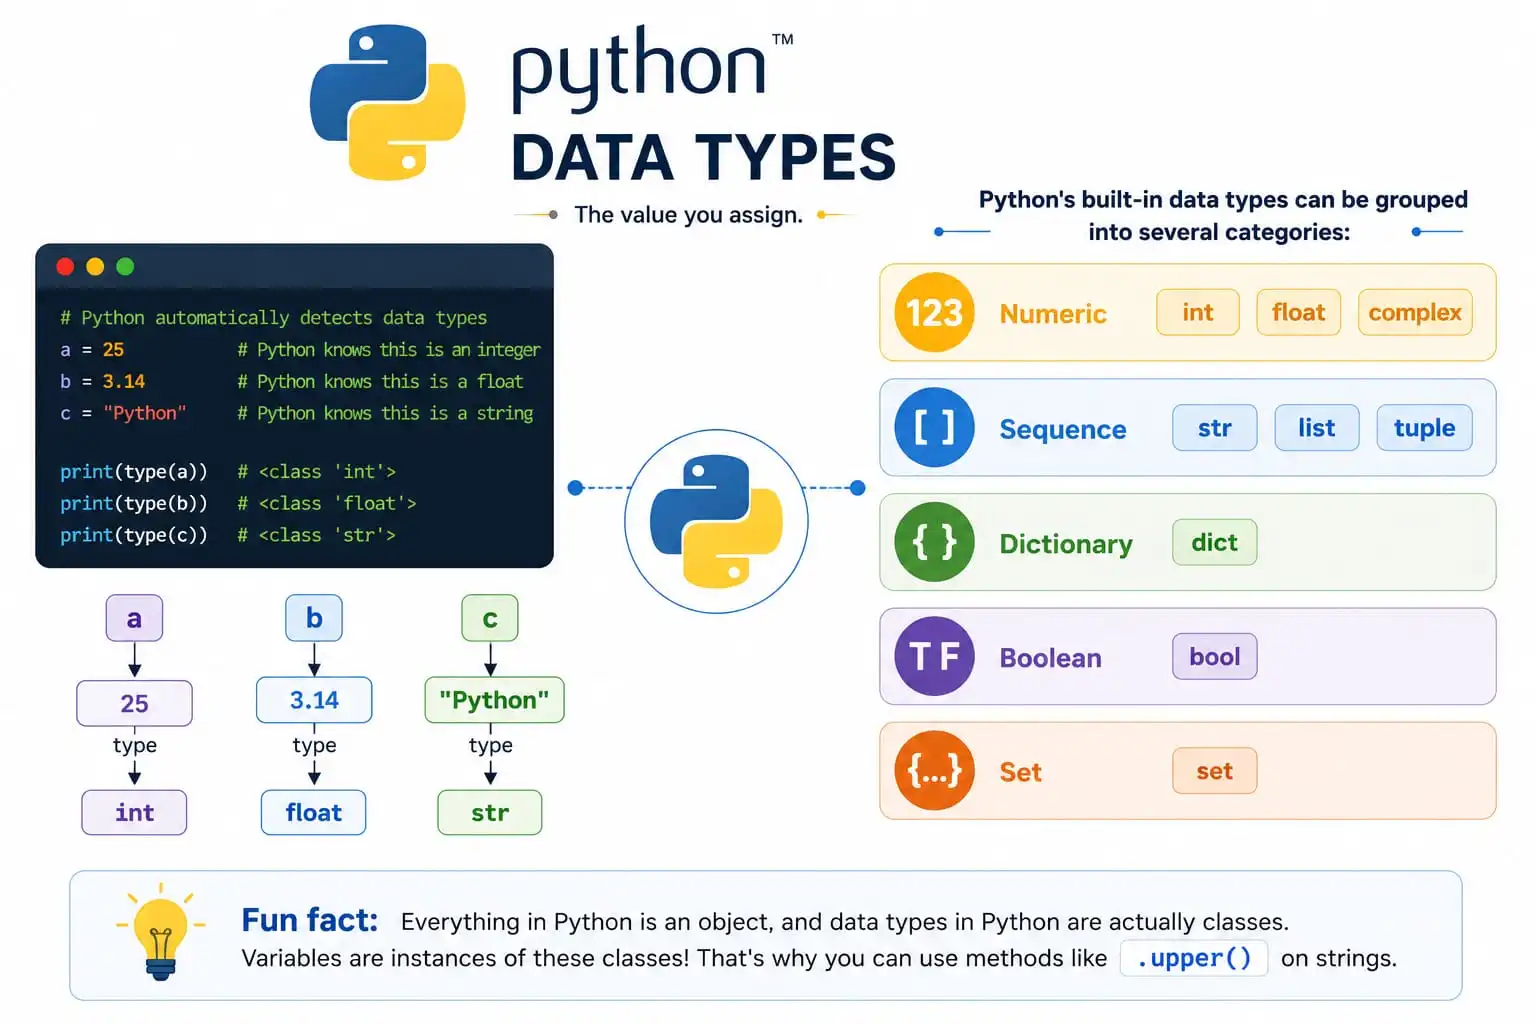Click the bool tag in Boolean row
Screen dimensions: 1536x1024
click(1215, 656)
